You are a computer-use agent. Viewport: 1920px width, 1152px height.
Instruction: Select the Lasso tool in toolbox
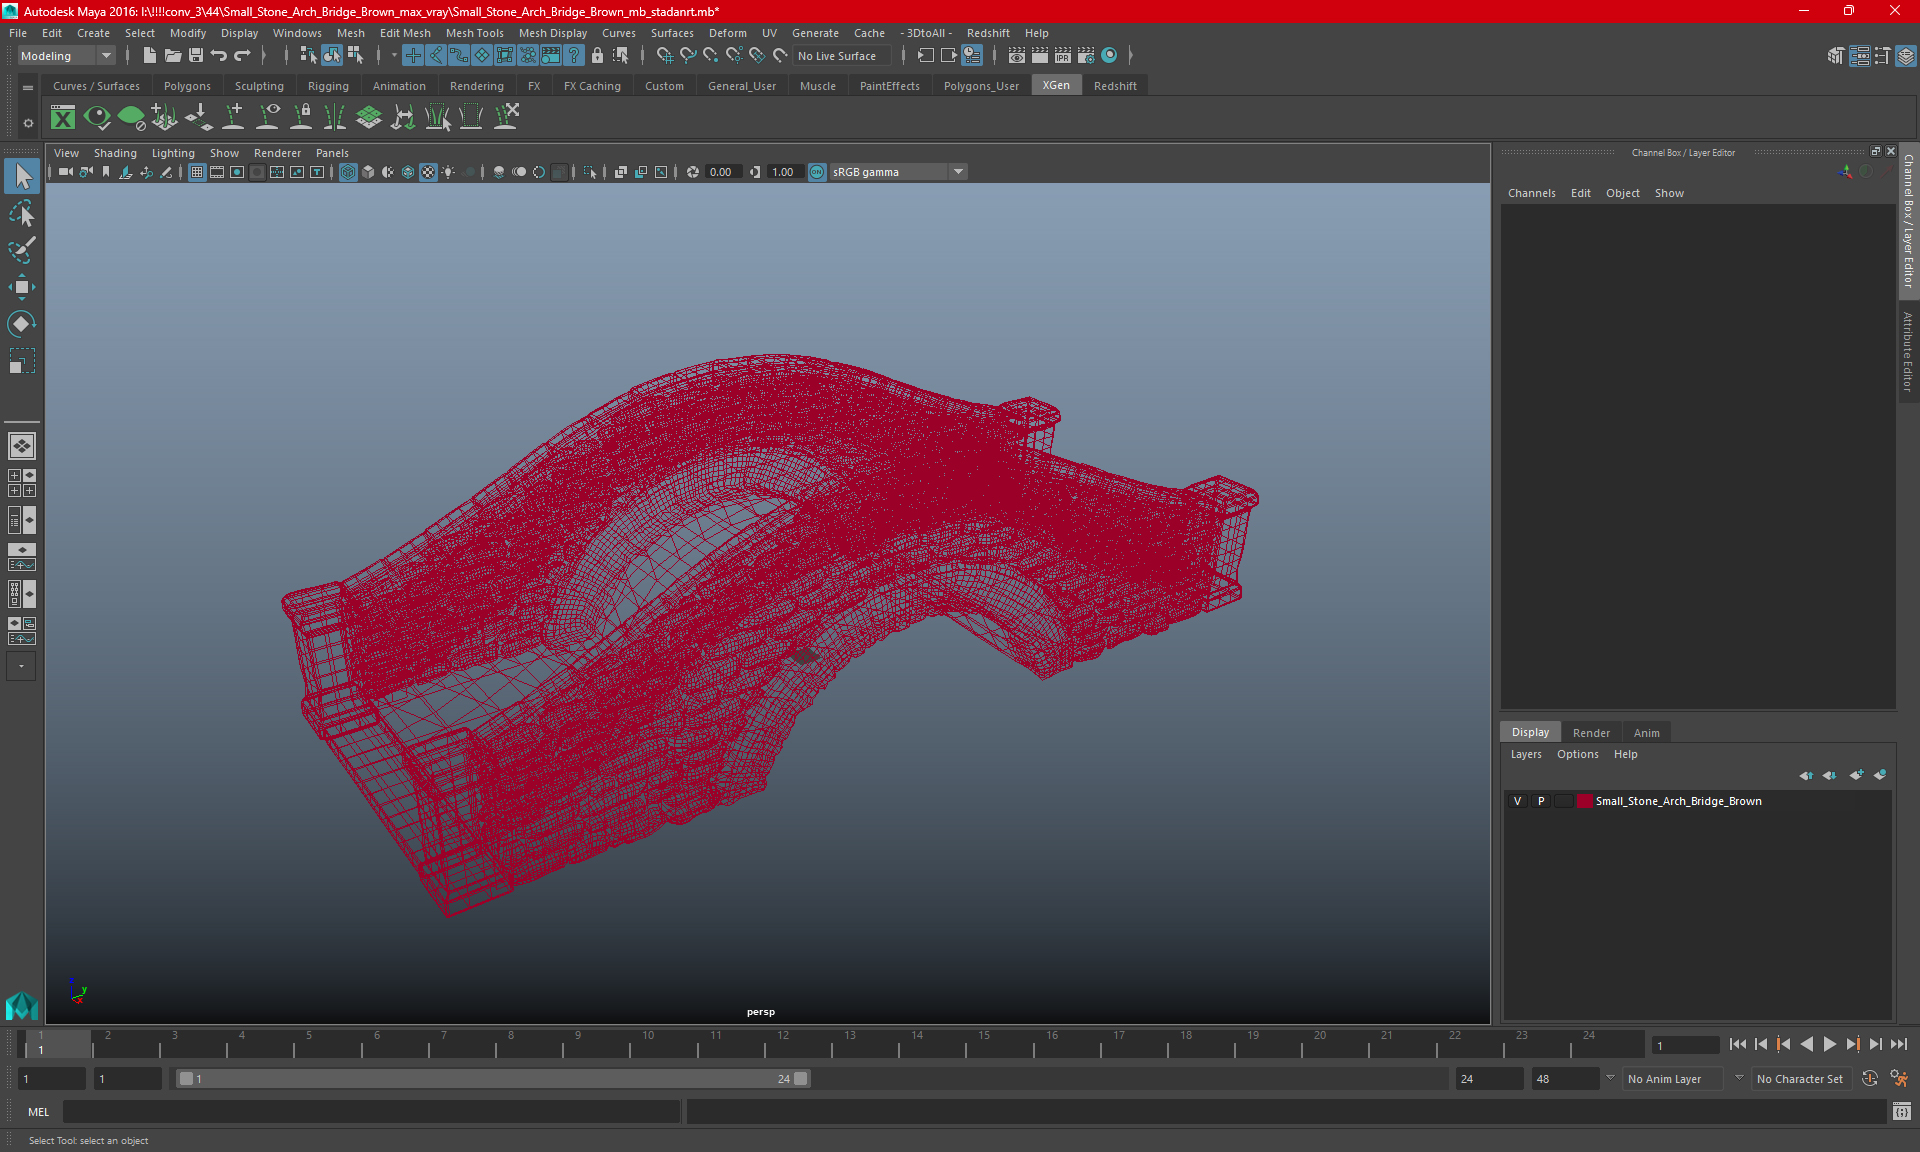pyautogui.click(x=21, y=213)
